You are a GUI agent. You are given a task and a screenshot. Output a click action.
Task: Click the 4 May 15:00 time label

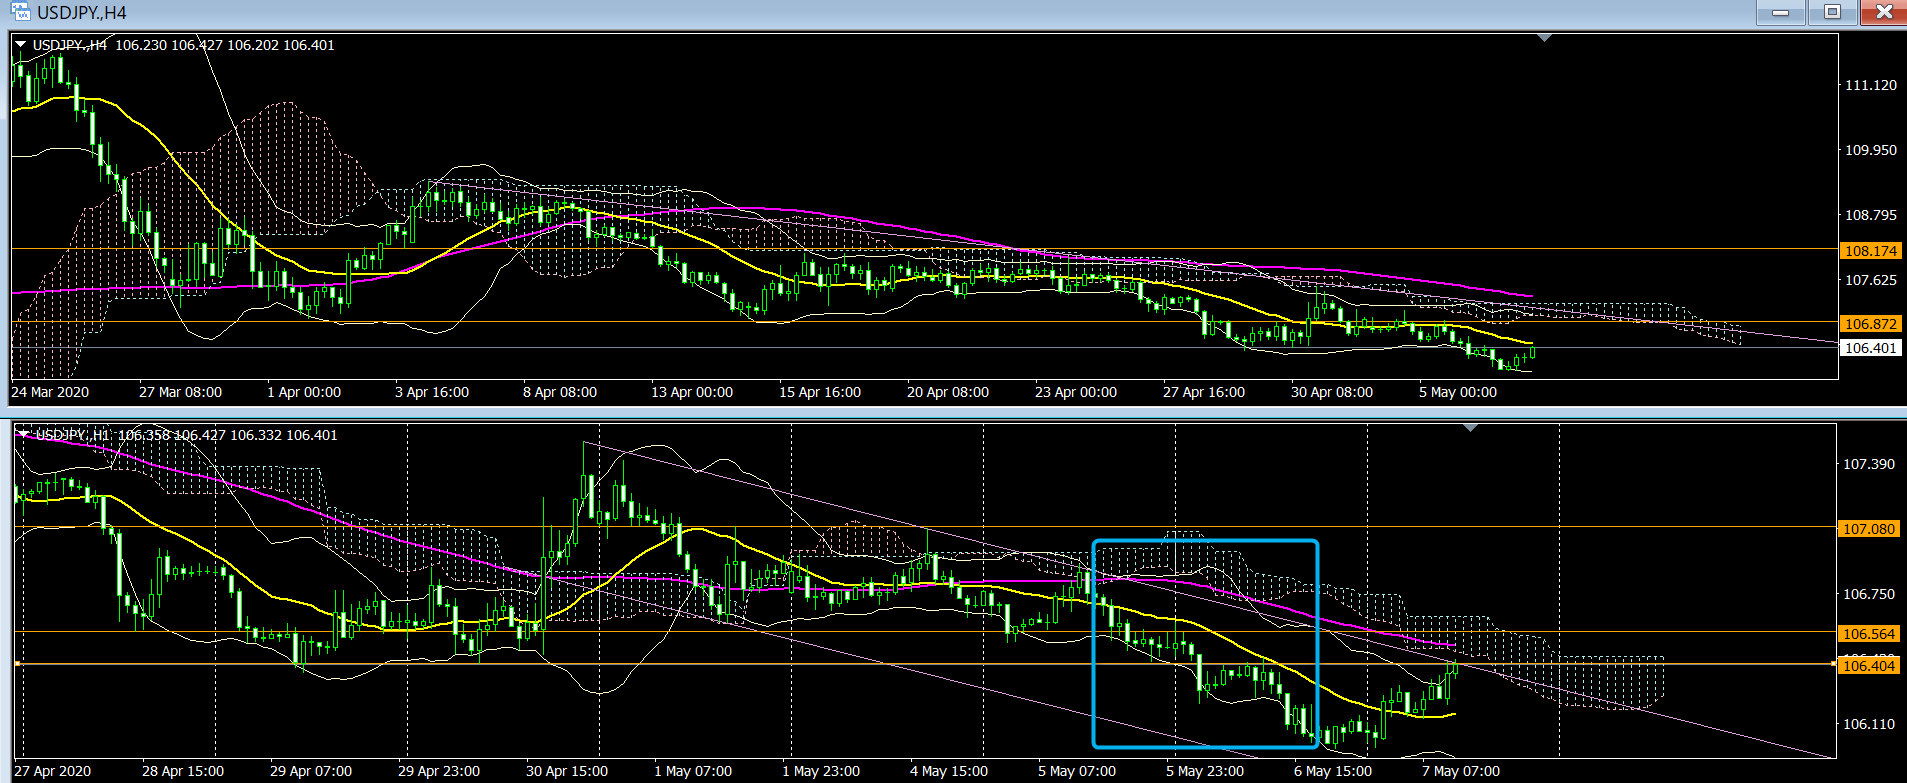(949, 771)
